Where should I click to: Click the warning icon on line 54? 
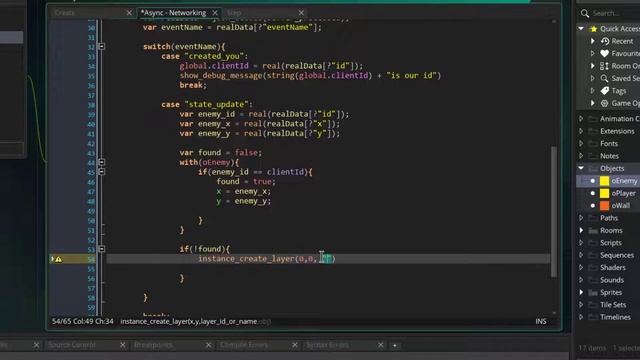(x=58, y=259)
